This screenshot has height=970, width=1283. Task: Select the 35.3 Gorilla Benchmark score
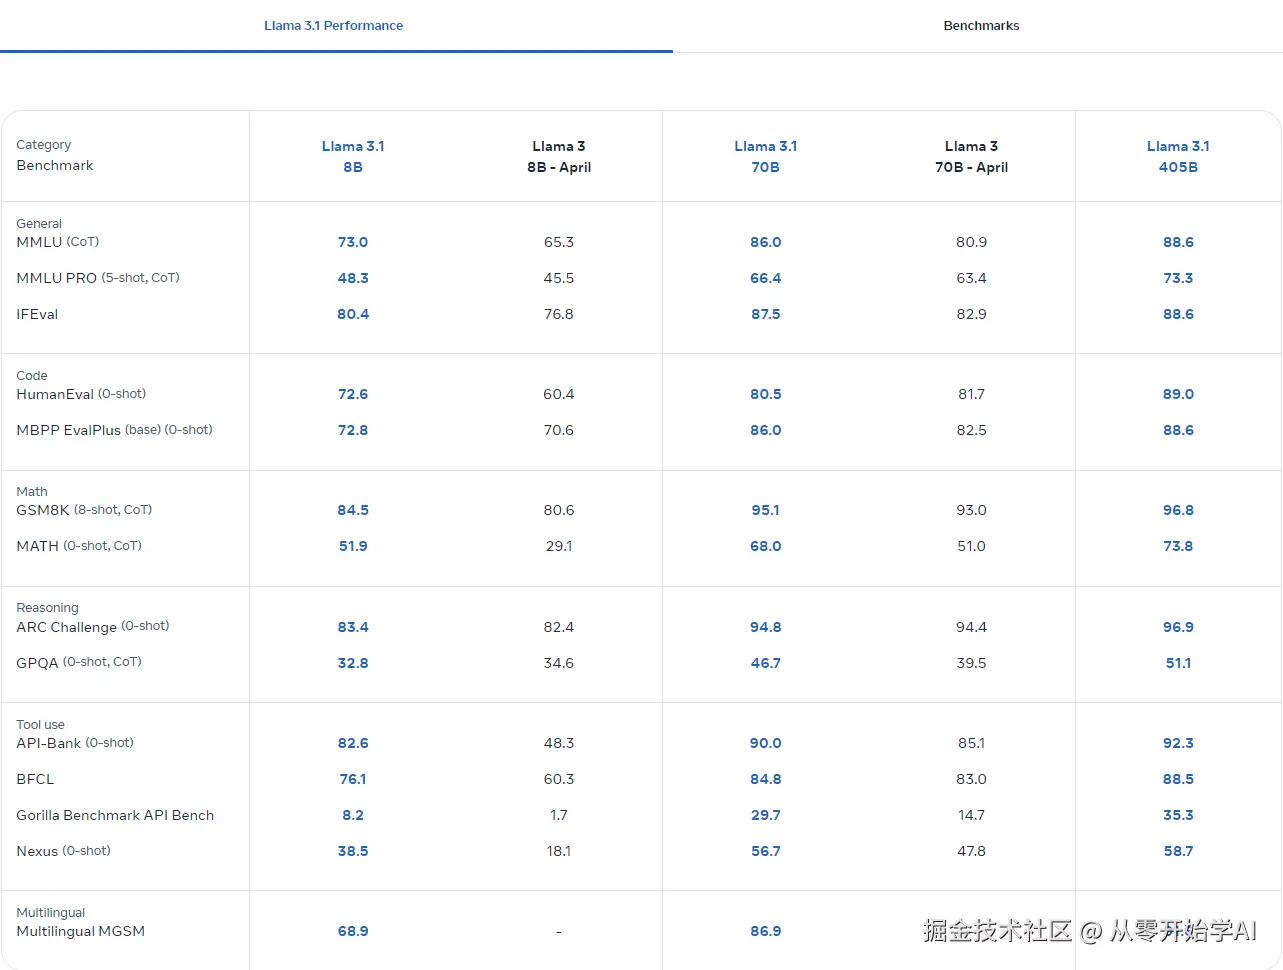click(1178, 815)
